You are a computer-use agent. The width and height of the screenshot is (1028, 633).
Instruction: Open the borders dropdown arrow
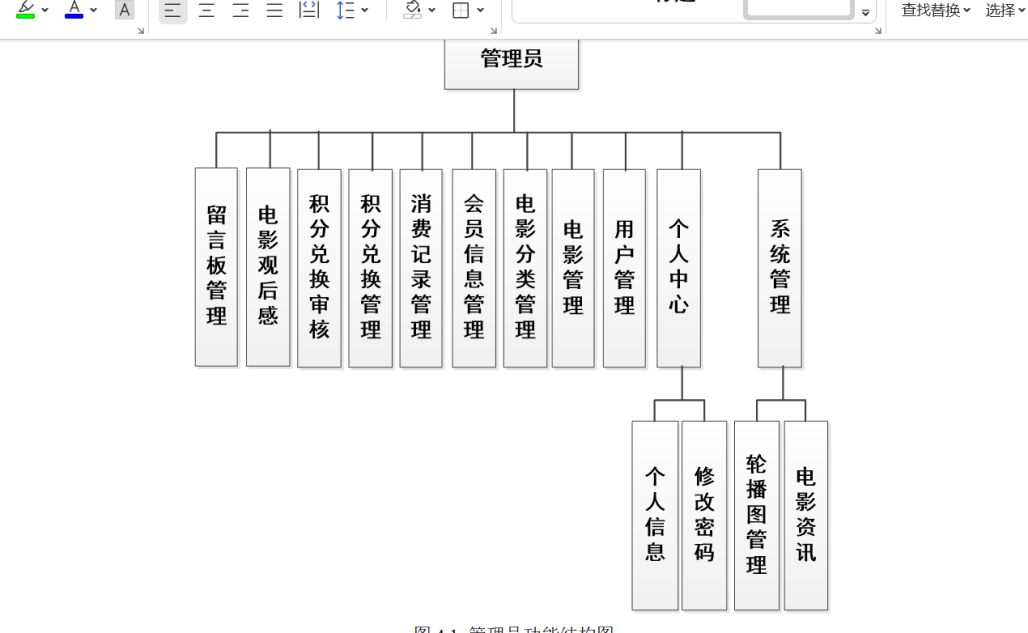pyautogui.click(x=480, y=10)
